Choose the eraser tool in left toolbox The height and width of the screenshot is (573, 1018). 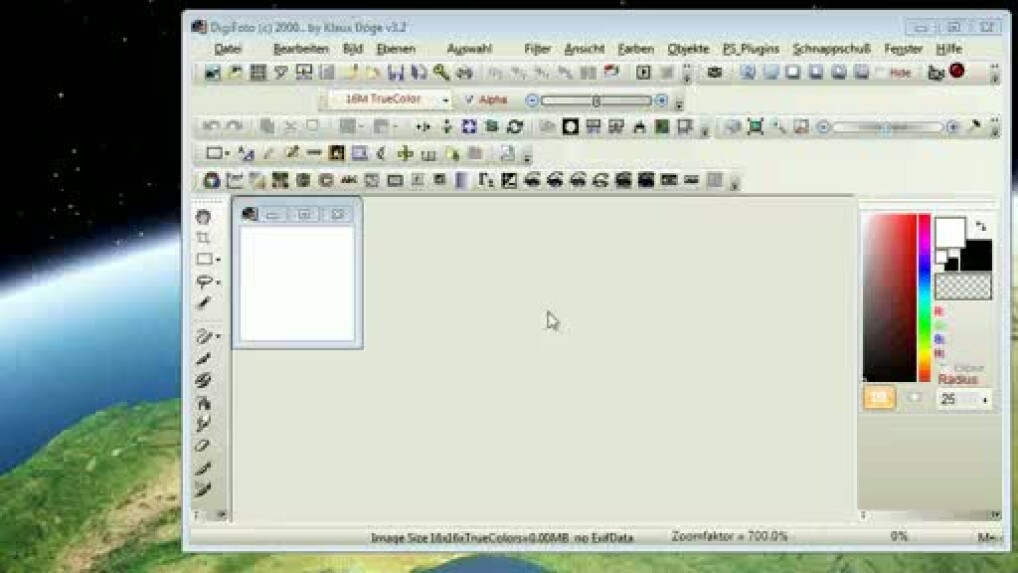coord(203,446)
